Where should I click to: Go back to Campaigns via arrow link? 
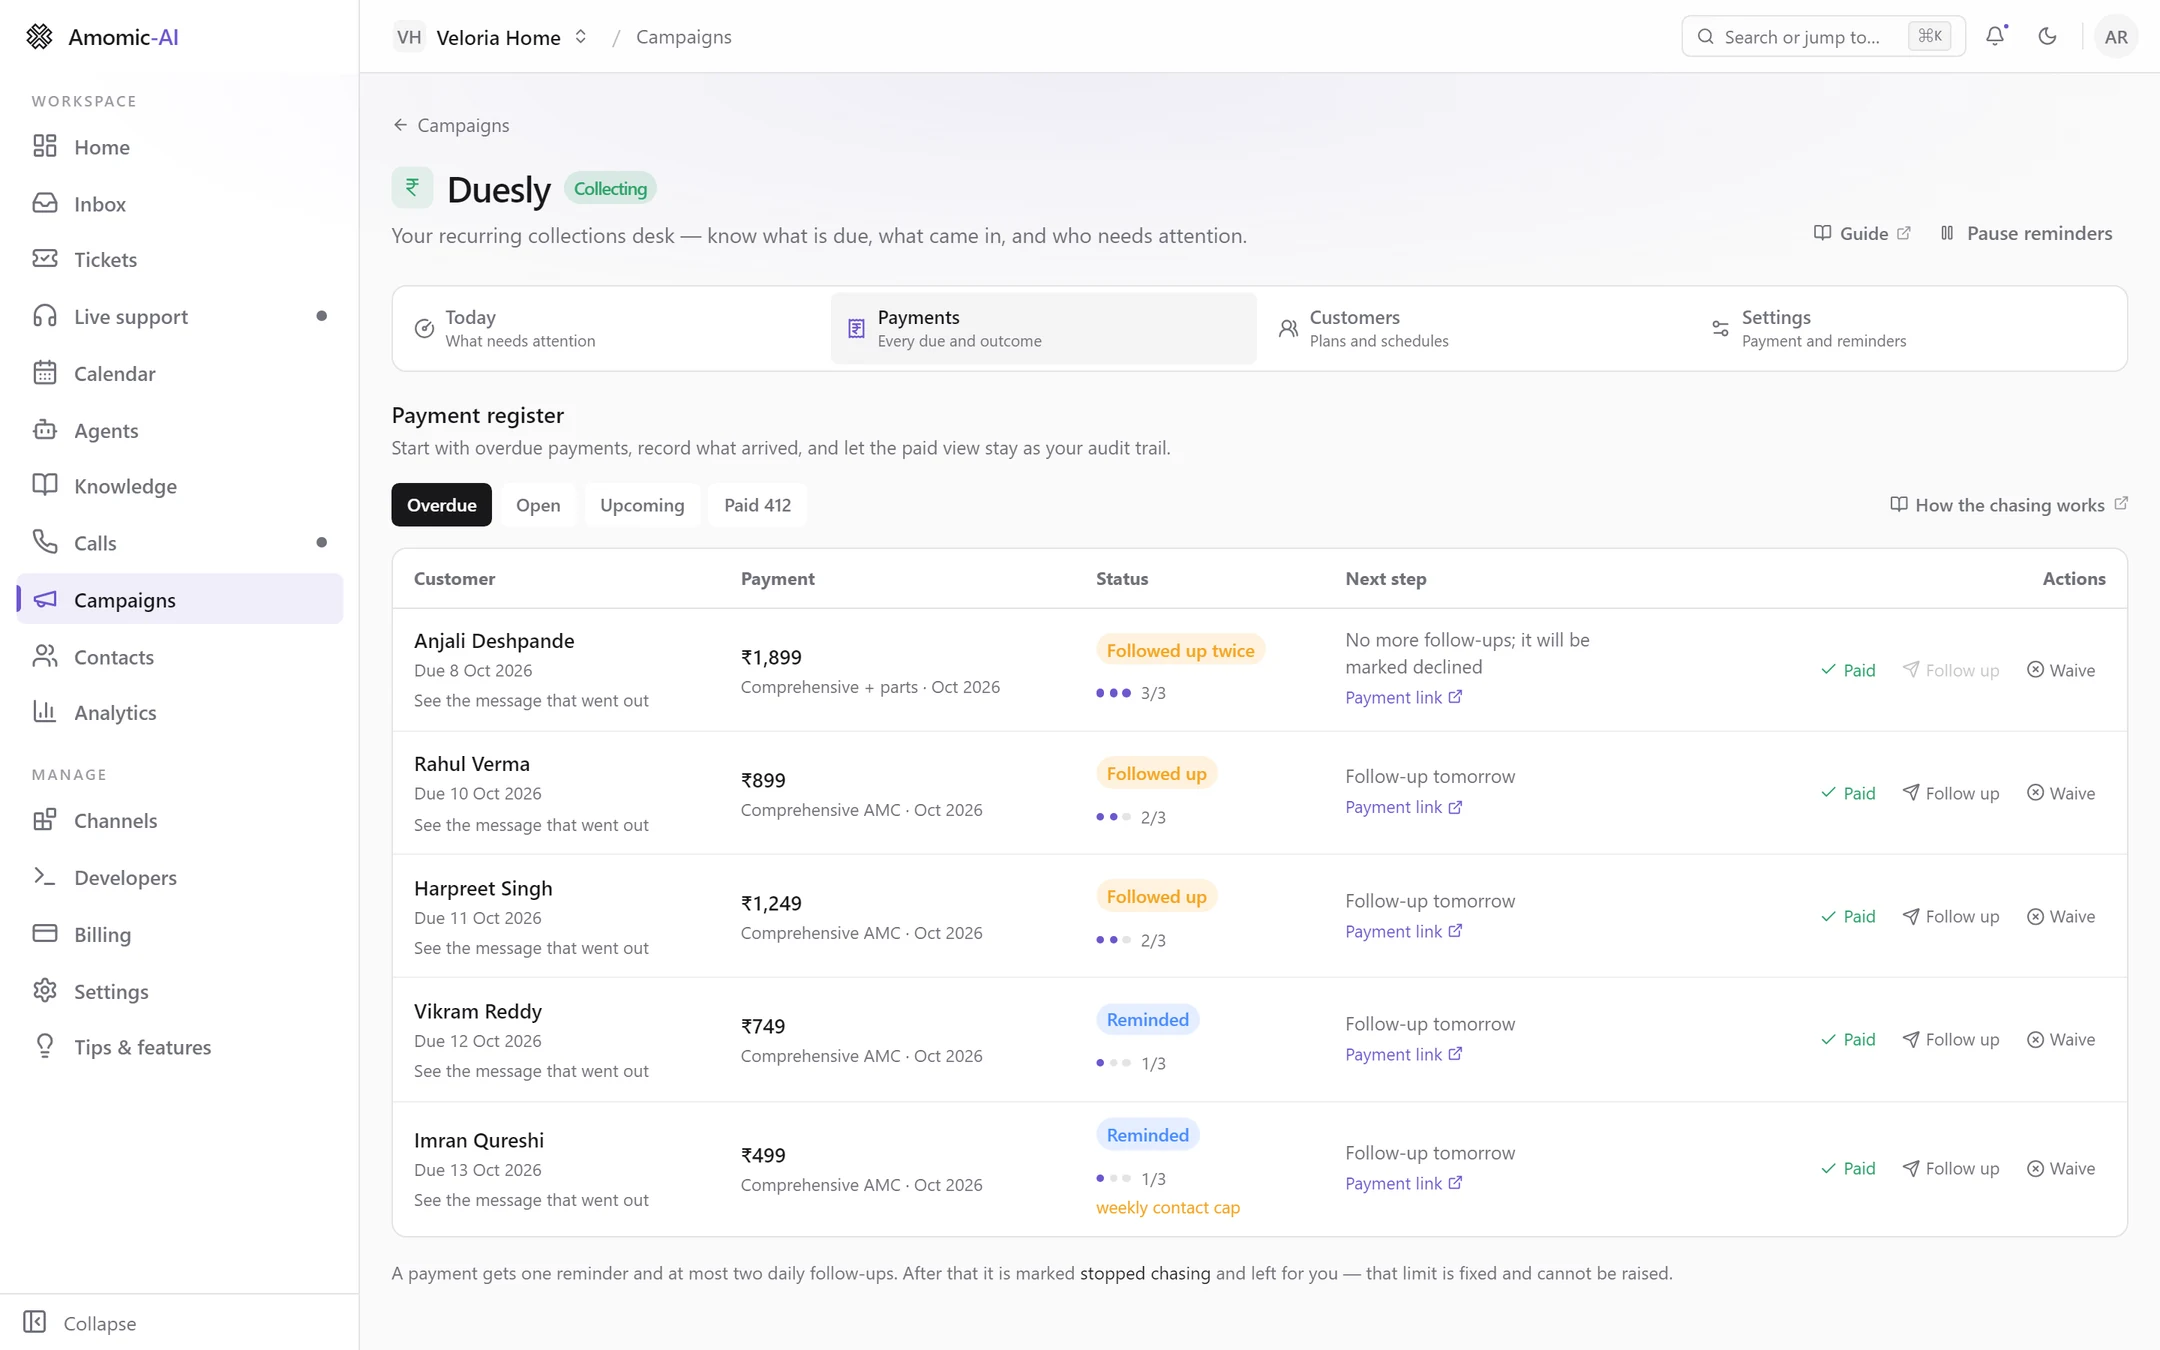tap(451, 125)
